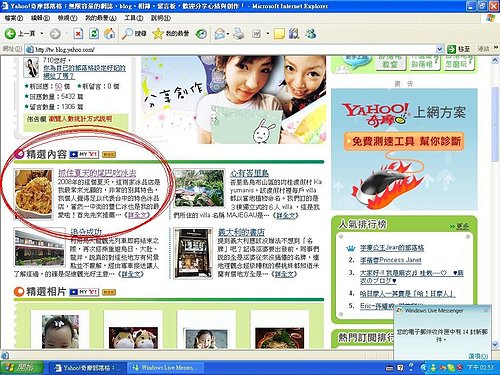Click the 選項 link in Messenger popup
500x375 pixels.
pyautogui.click(x=478, y=356)
